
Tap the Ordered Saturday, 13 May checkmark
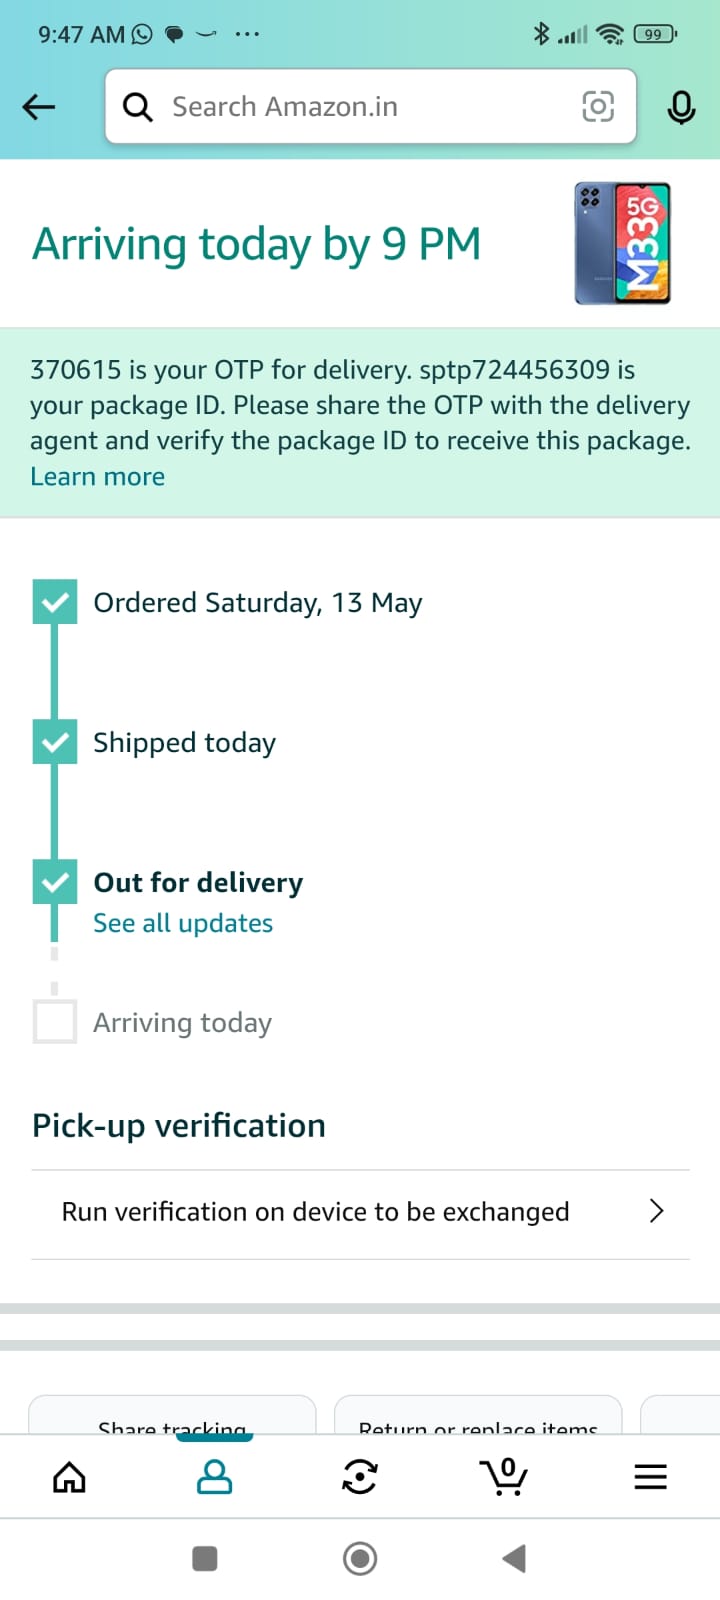click(55, 602)
